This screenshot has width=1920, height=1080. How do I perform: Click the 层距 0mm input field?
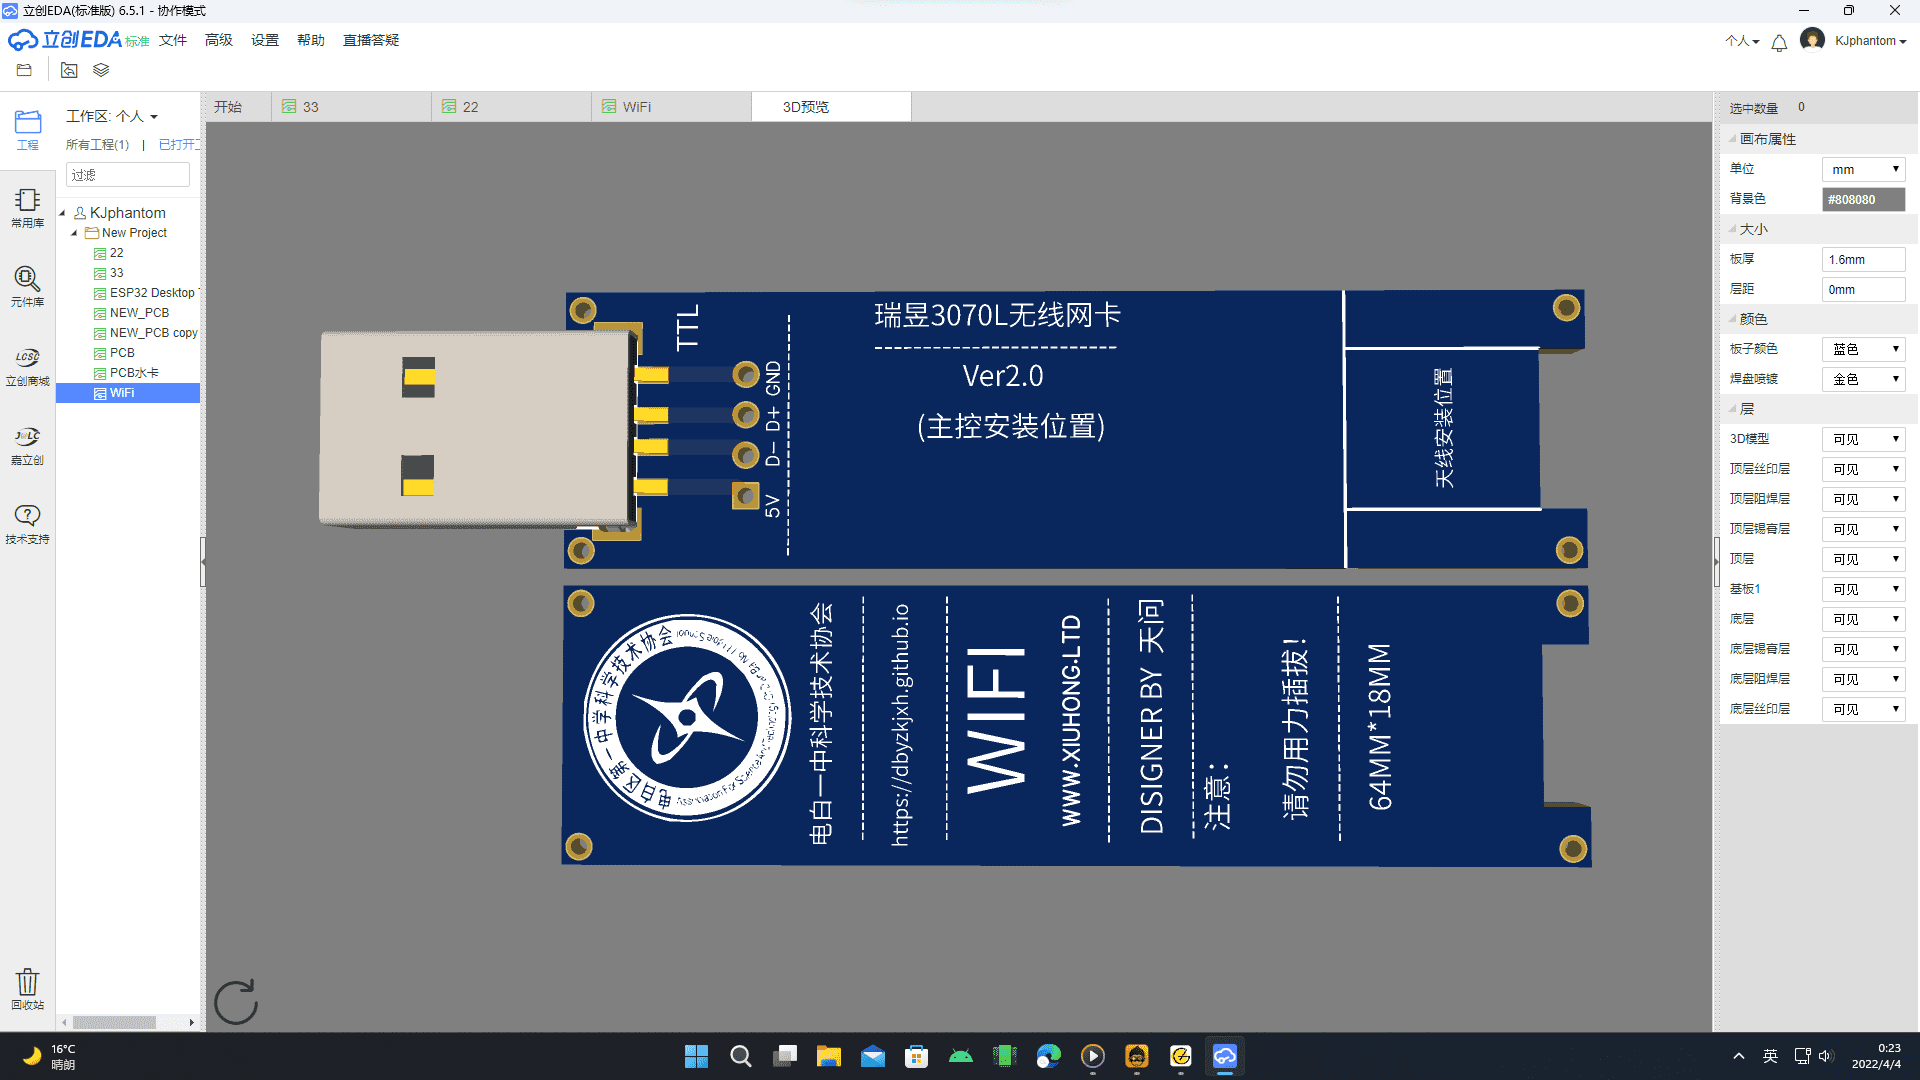pyautogui.click(x=1863, y=290)
